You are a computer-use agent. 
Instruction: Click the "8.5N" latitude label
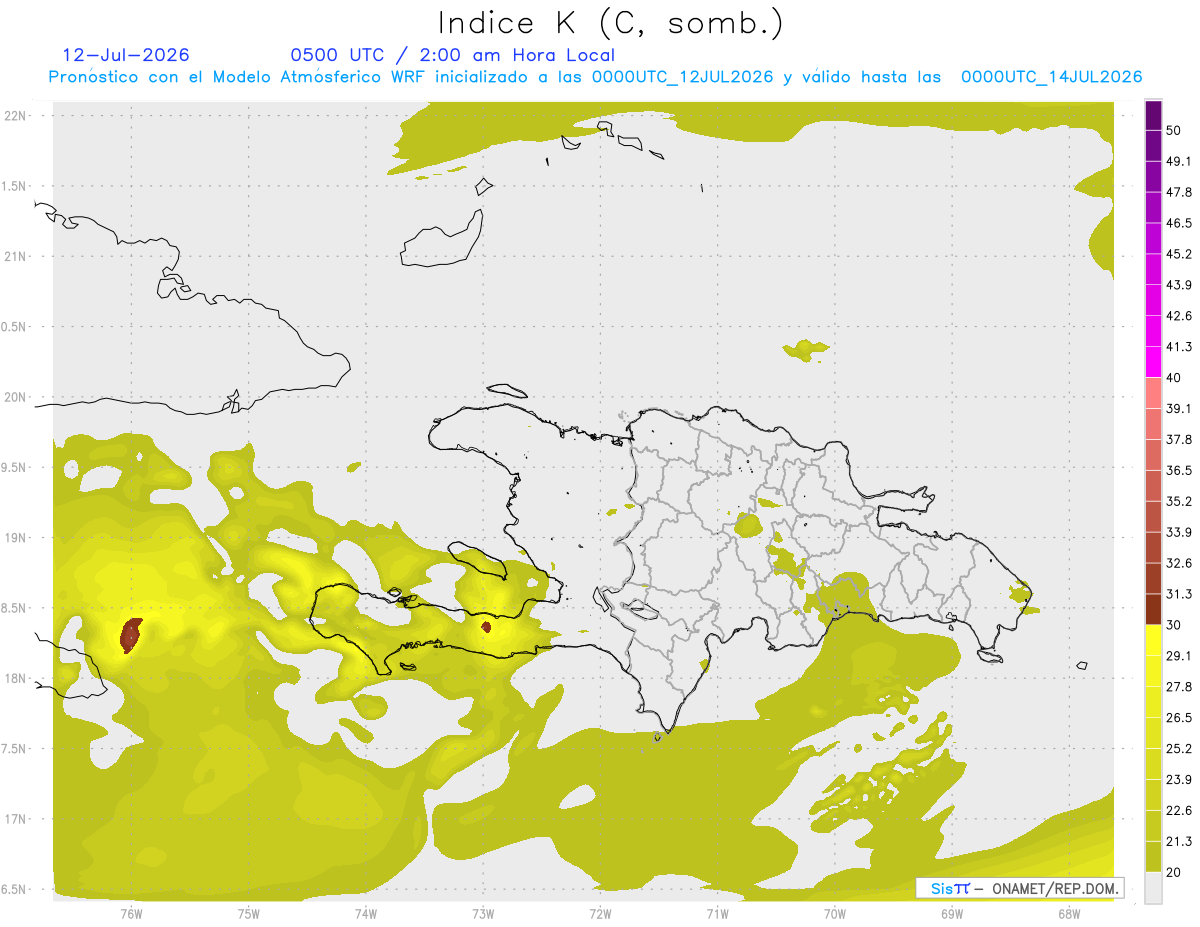(14, 608)
